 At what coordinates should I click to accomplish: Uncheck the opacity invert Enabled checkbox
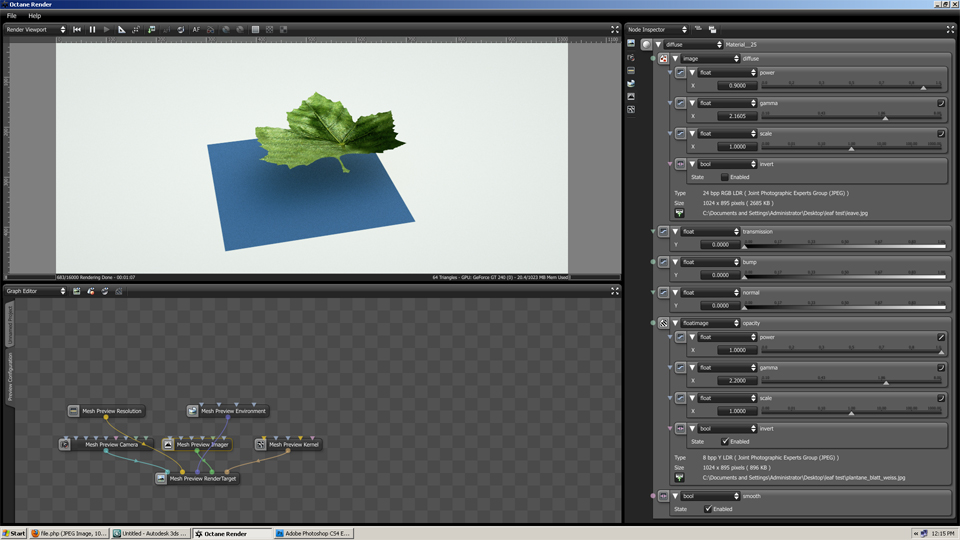tap(725, 441)
